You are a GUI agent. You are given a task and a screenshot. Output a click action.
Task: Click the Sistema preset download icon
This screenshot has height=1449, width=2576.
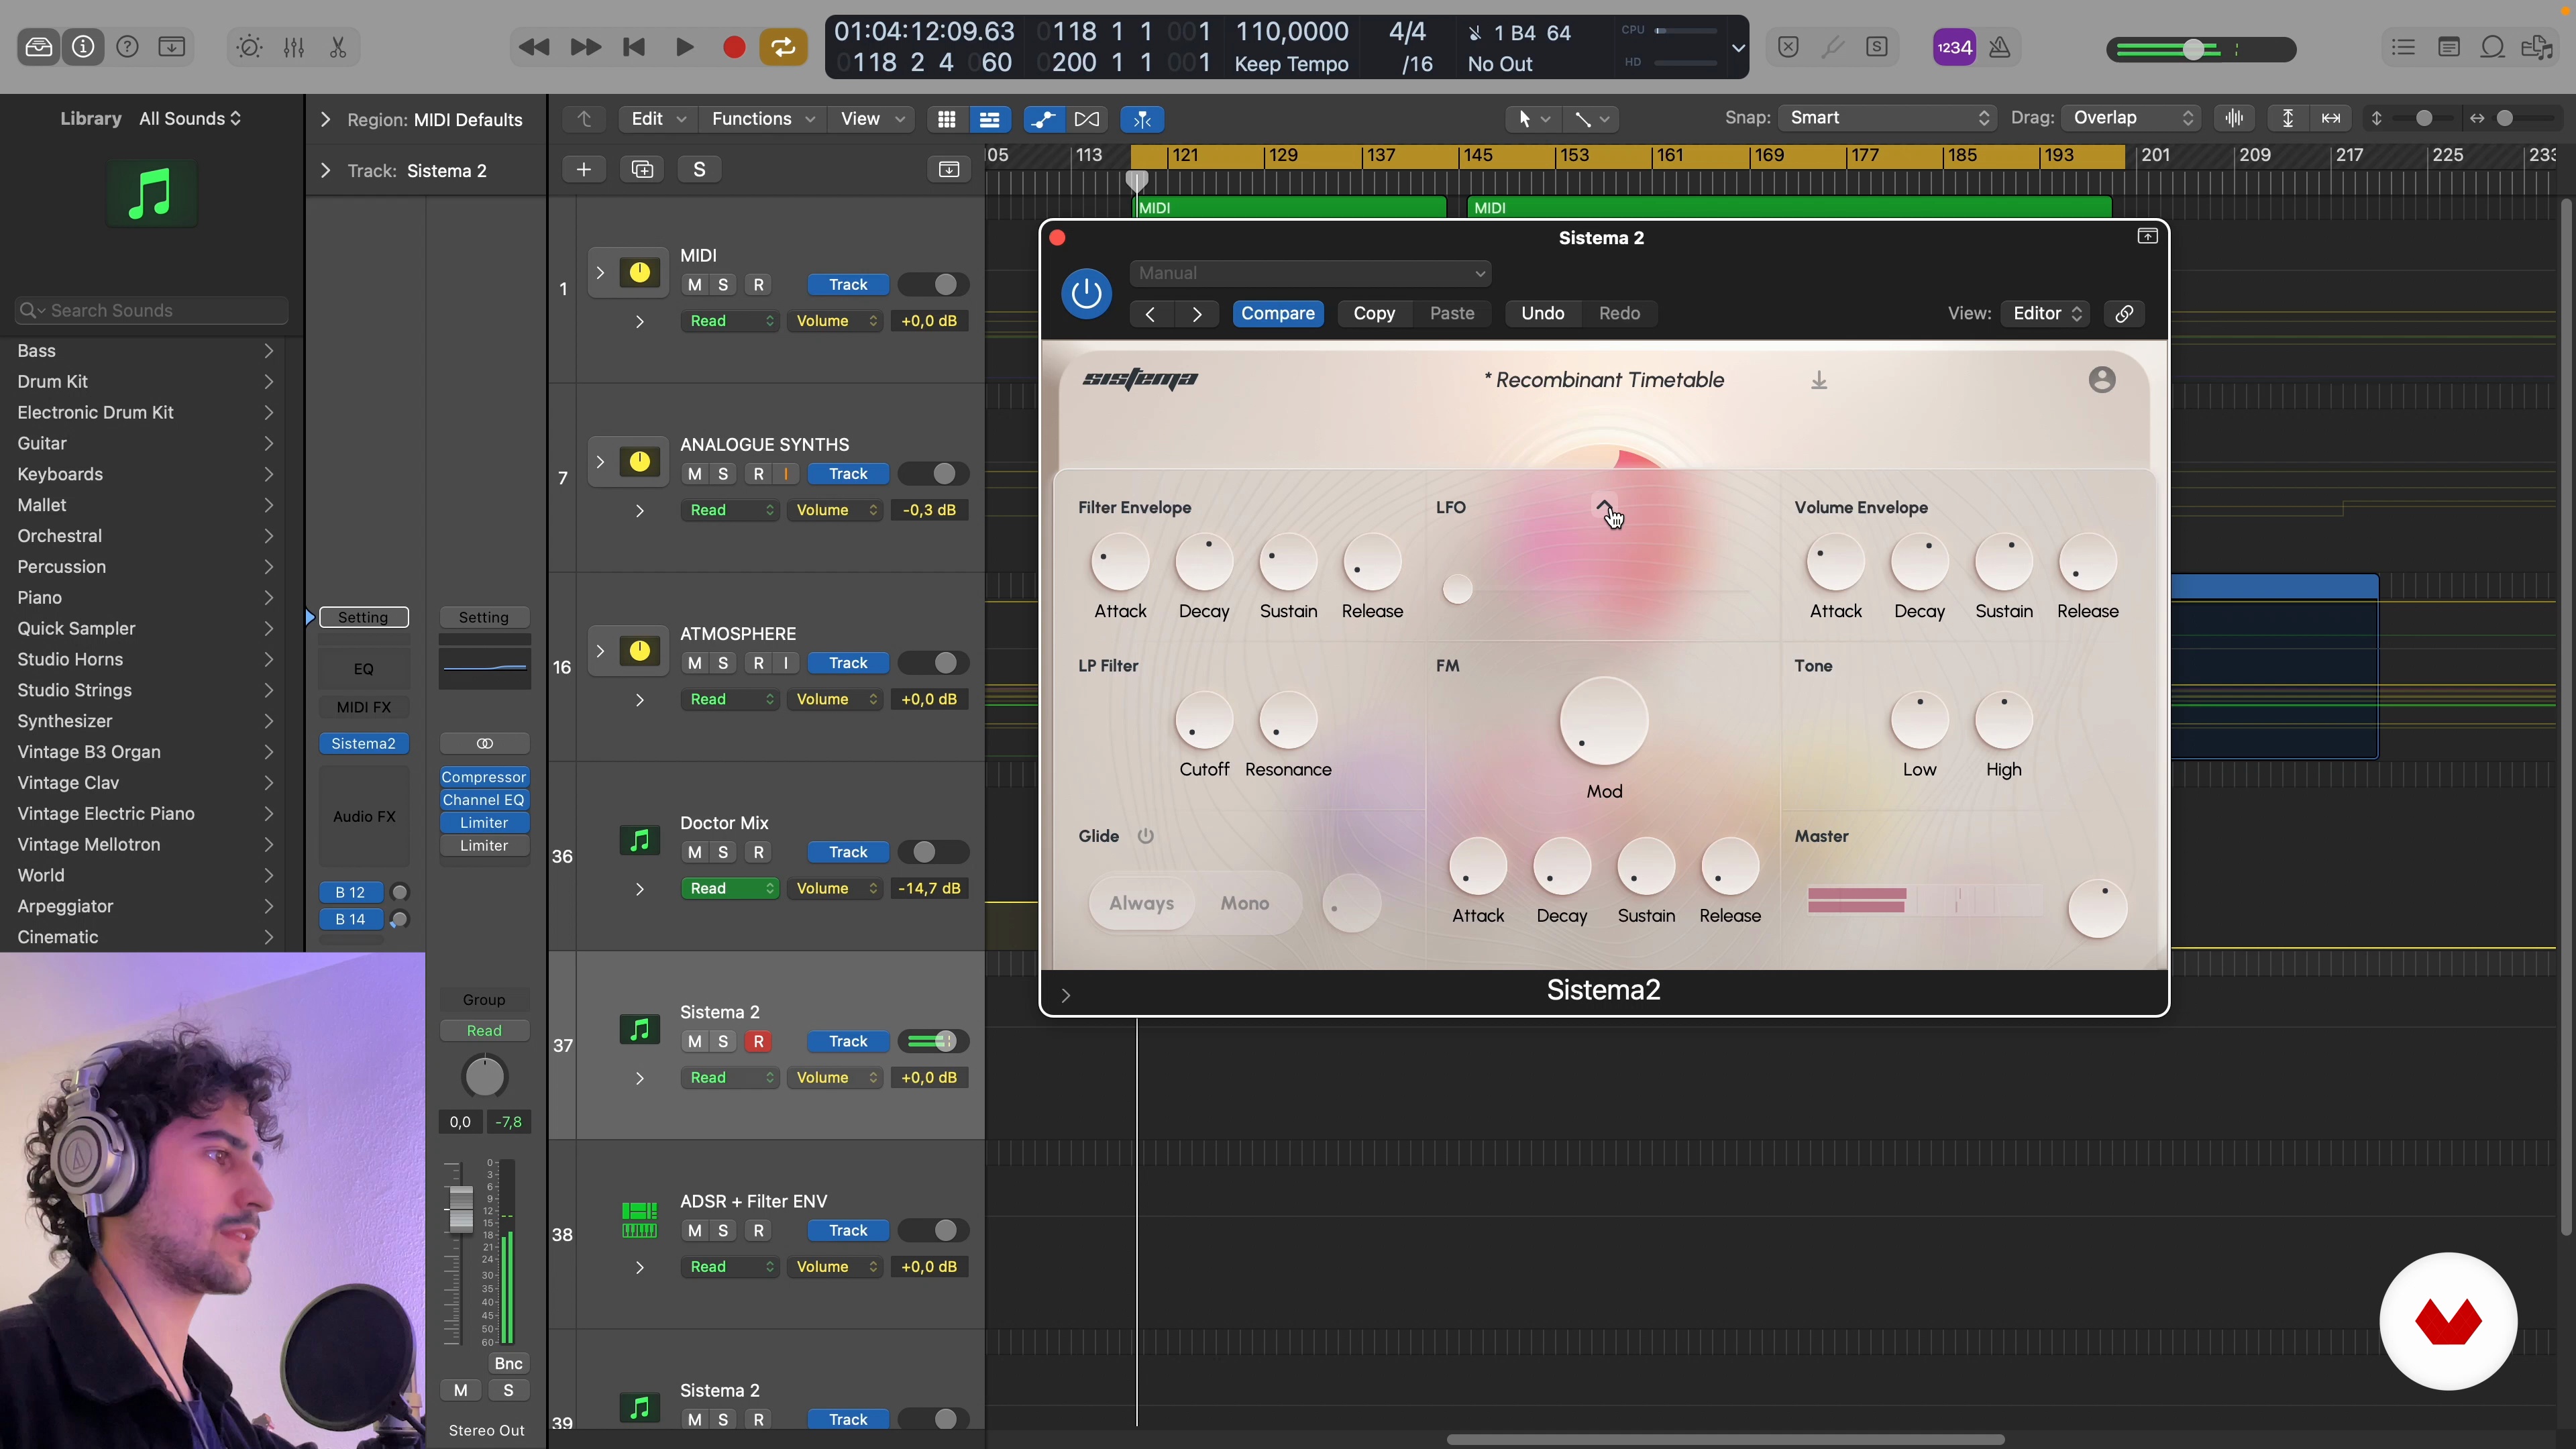[1819, 380]
